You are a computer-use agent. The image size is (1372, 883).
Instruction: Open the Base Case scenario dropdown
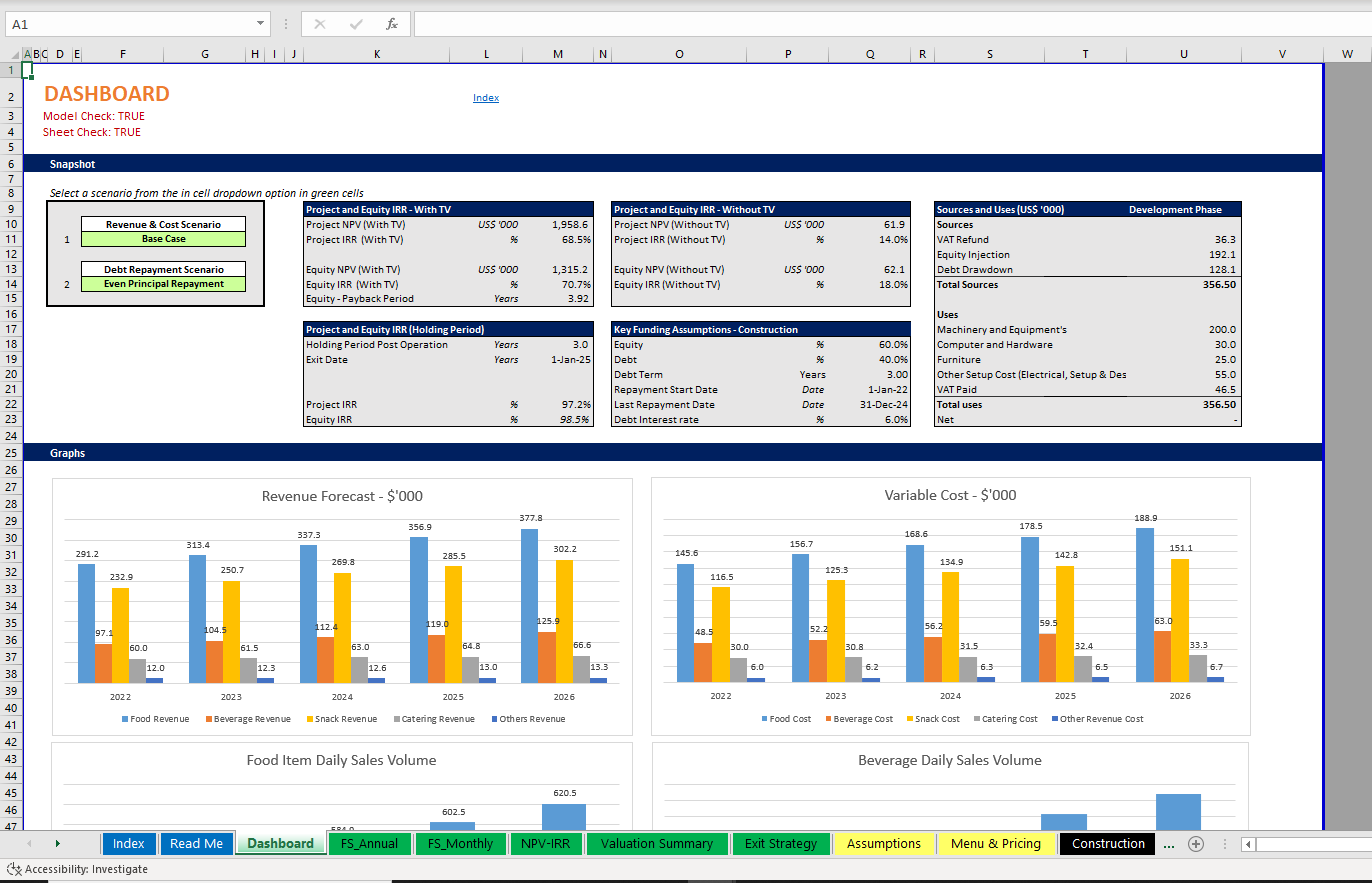coord(163,238)
